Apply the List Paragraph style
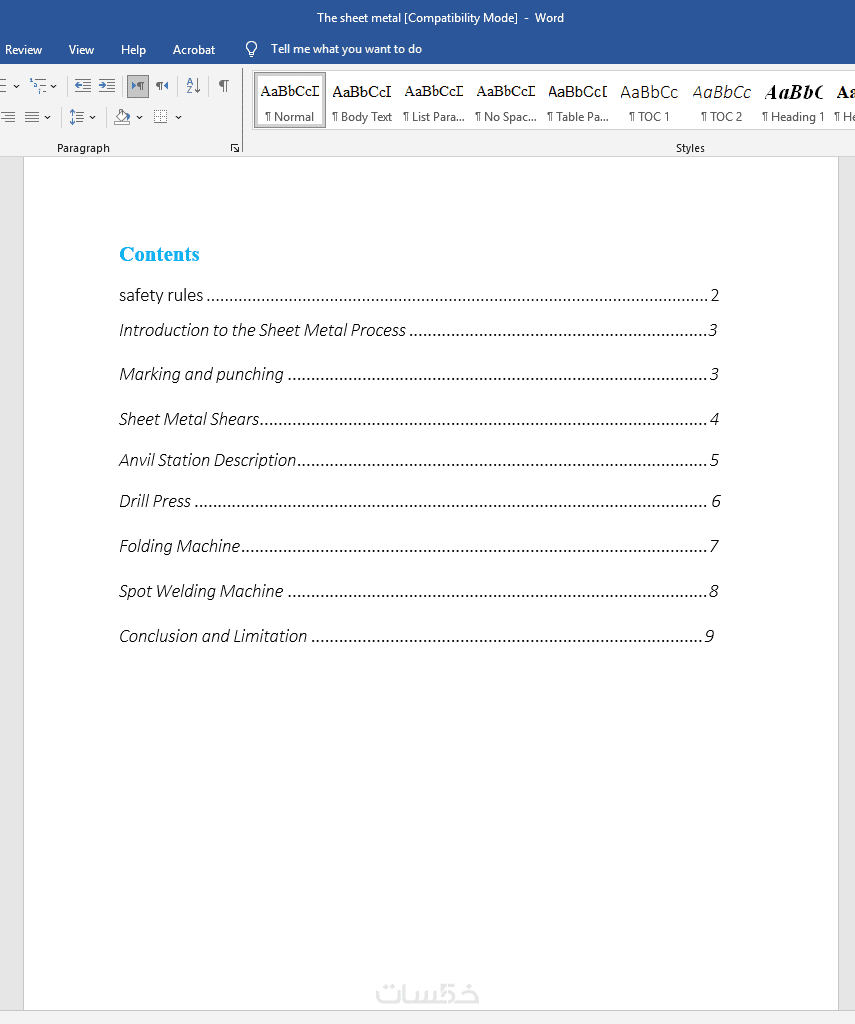This screenshot has width=855, height=1024. 434,101
